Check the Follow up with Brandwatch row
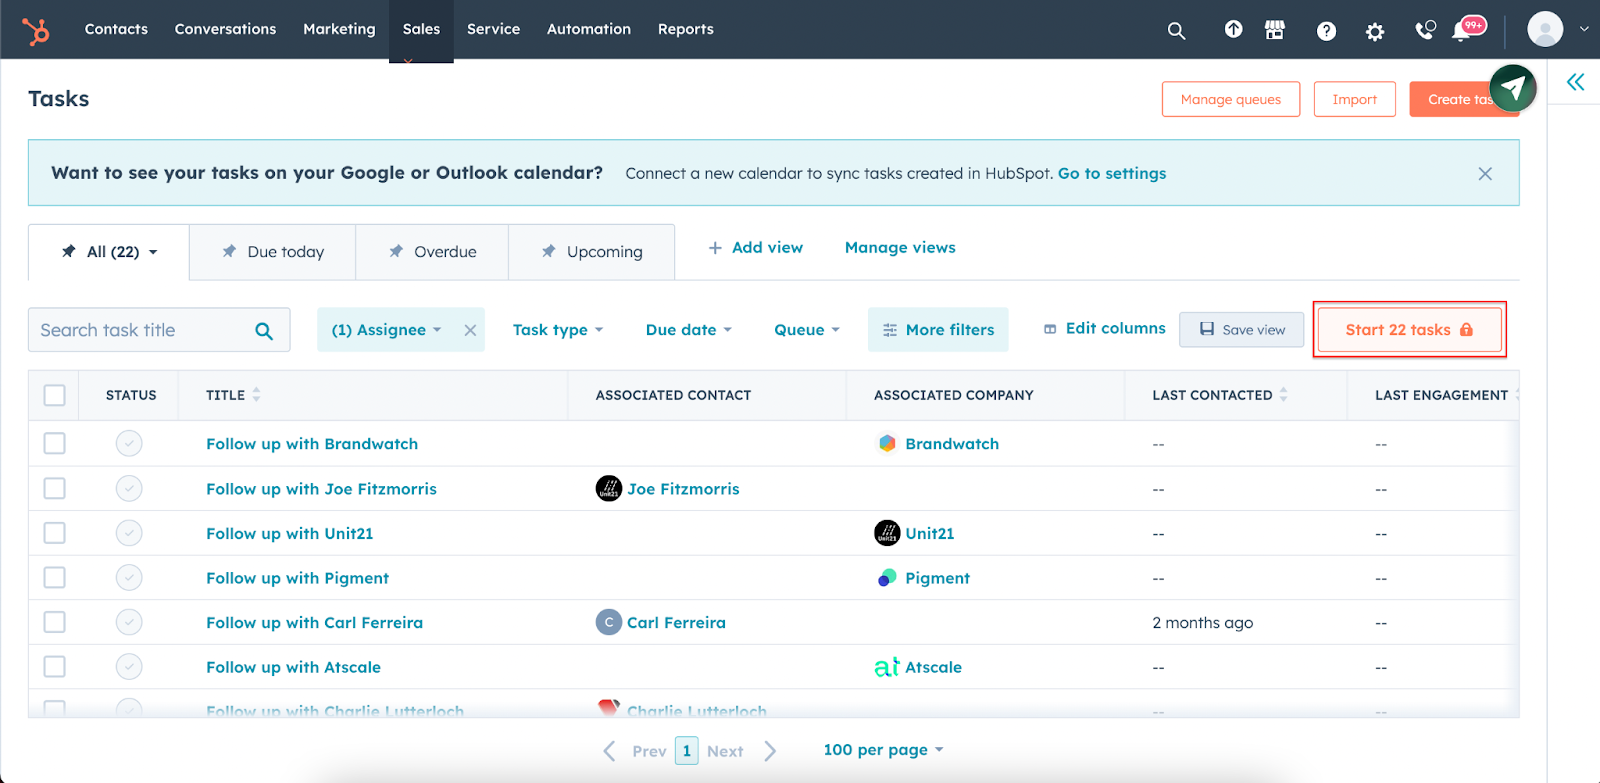The width and height of the screenshot is (1600, 783). (55, 443)
